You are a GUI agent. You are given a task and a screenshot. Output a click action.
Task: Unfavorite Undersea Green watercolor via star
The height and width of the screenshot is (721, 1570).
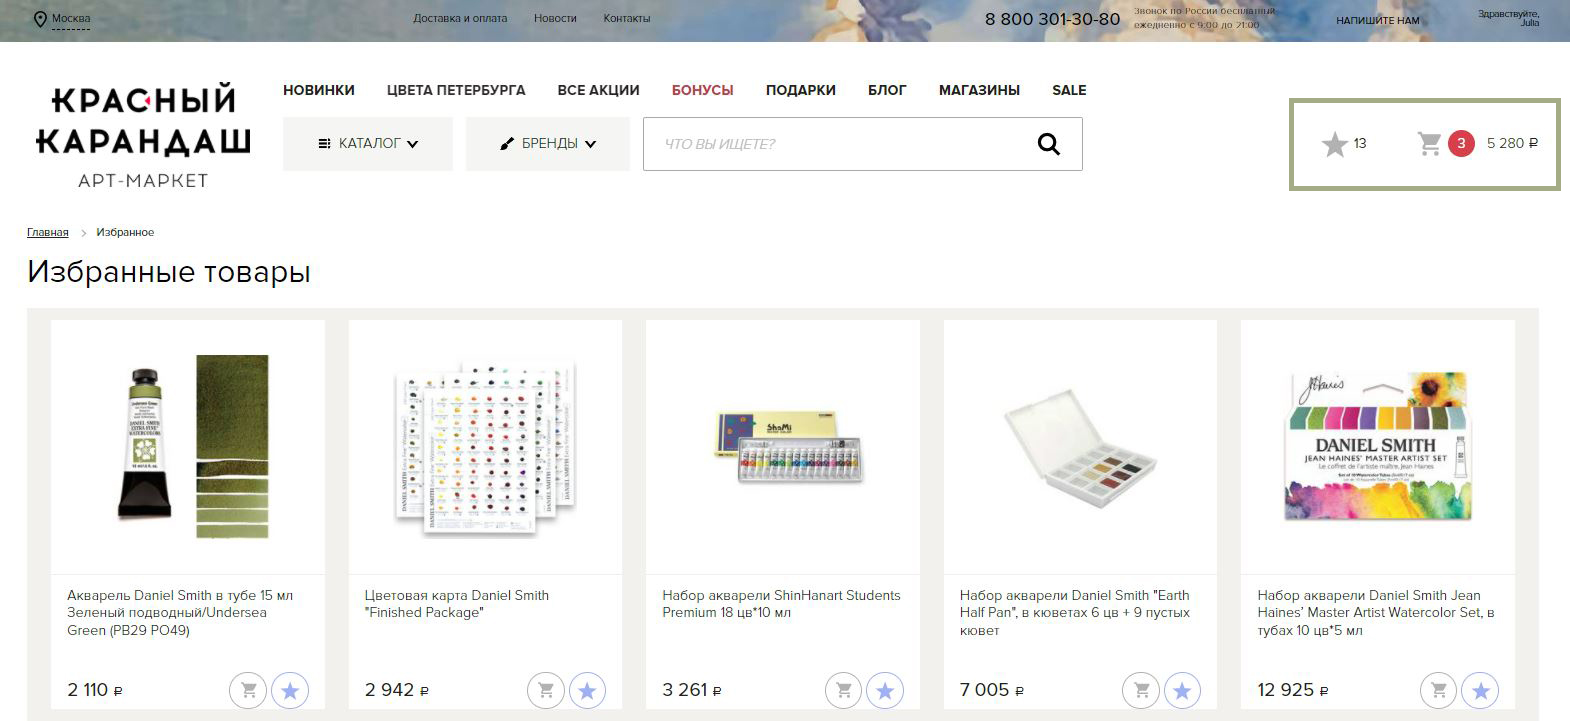(x=290, y=690)
